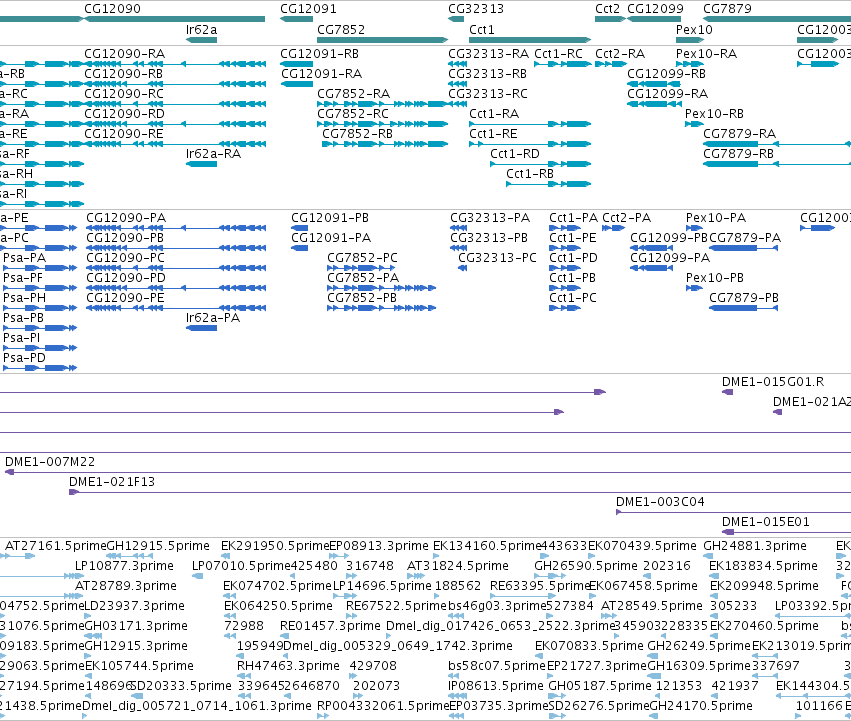
Task: Click transcript CG32313-RA
Action: click(458, 64)
